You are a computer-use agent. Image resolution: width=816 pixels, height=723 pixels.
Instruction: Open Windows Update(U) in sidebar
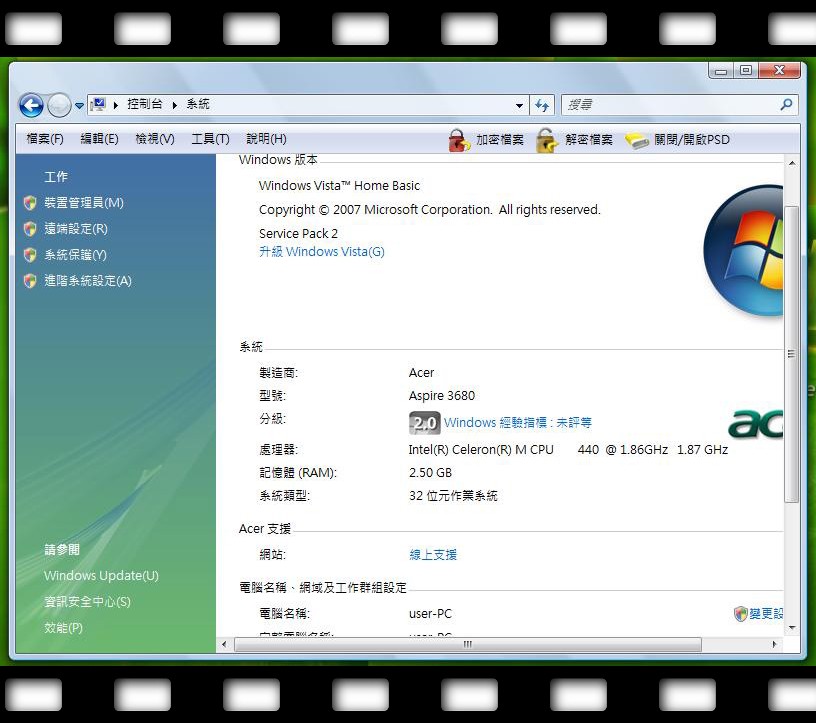101,576
